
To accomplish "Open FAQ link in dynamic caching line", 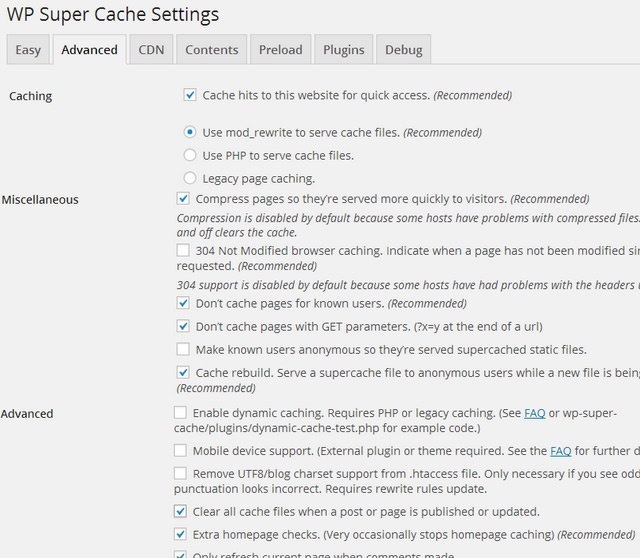I will point(535,413).
